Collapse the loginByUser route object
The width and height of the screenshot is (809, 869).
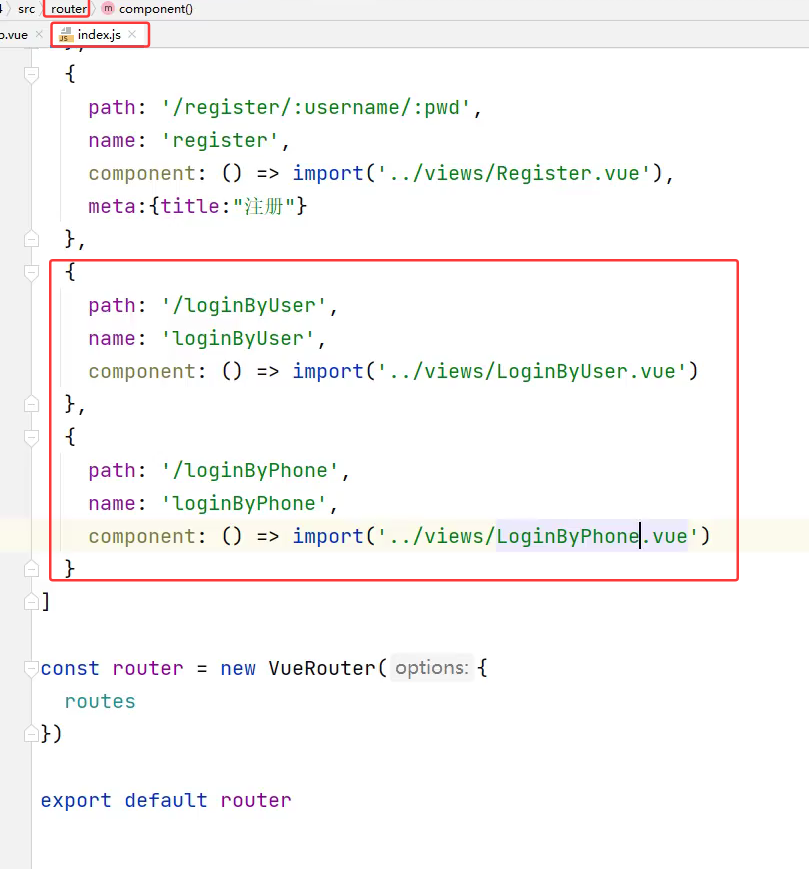[32, 272]
